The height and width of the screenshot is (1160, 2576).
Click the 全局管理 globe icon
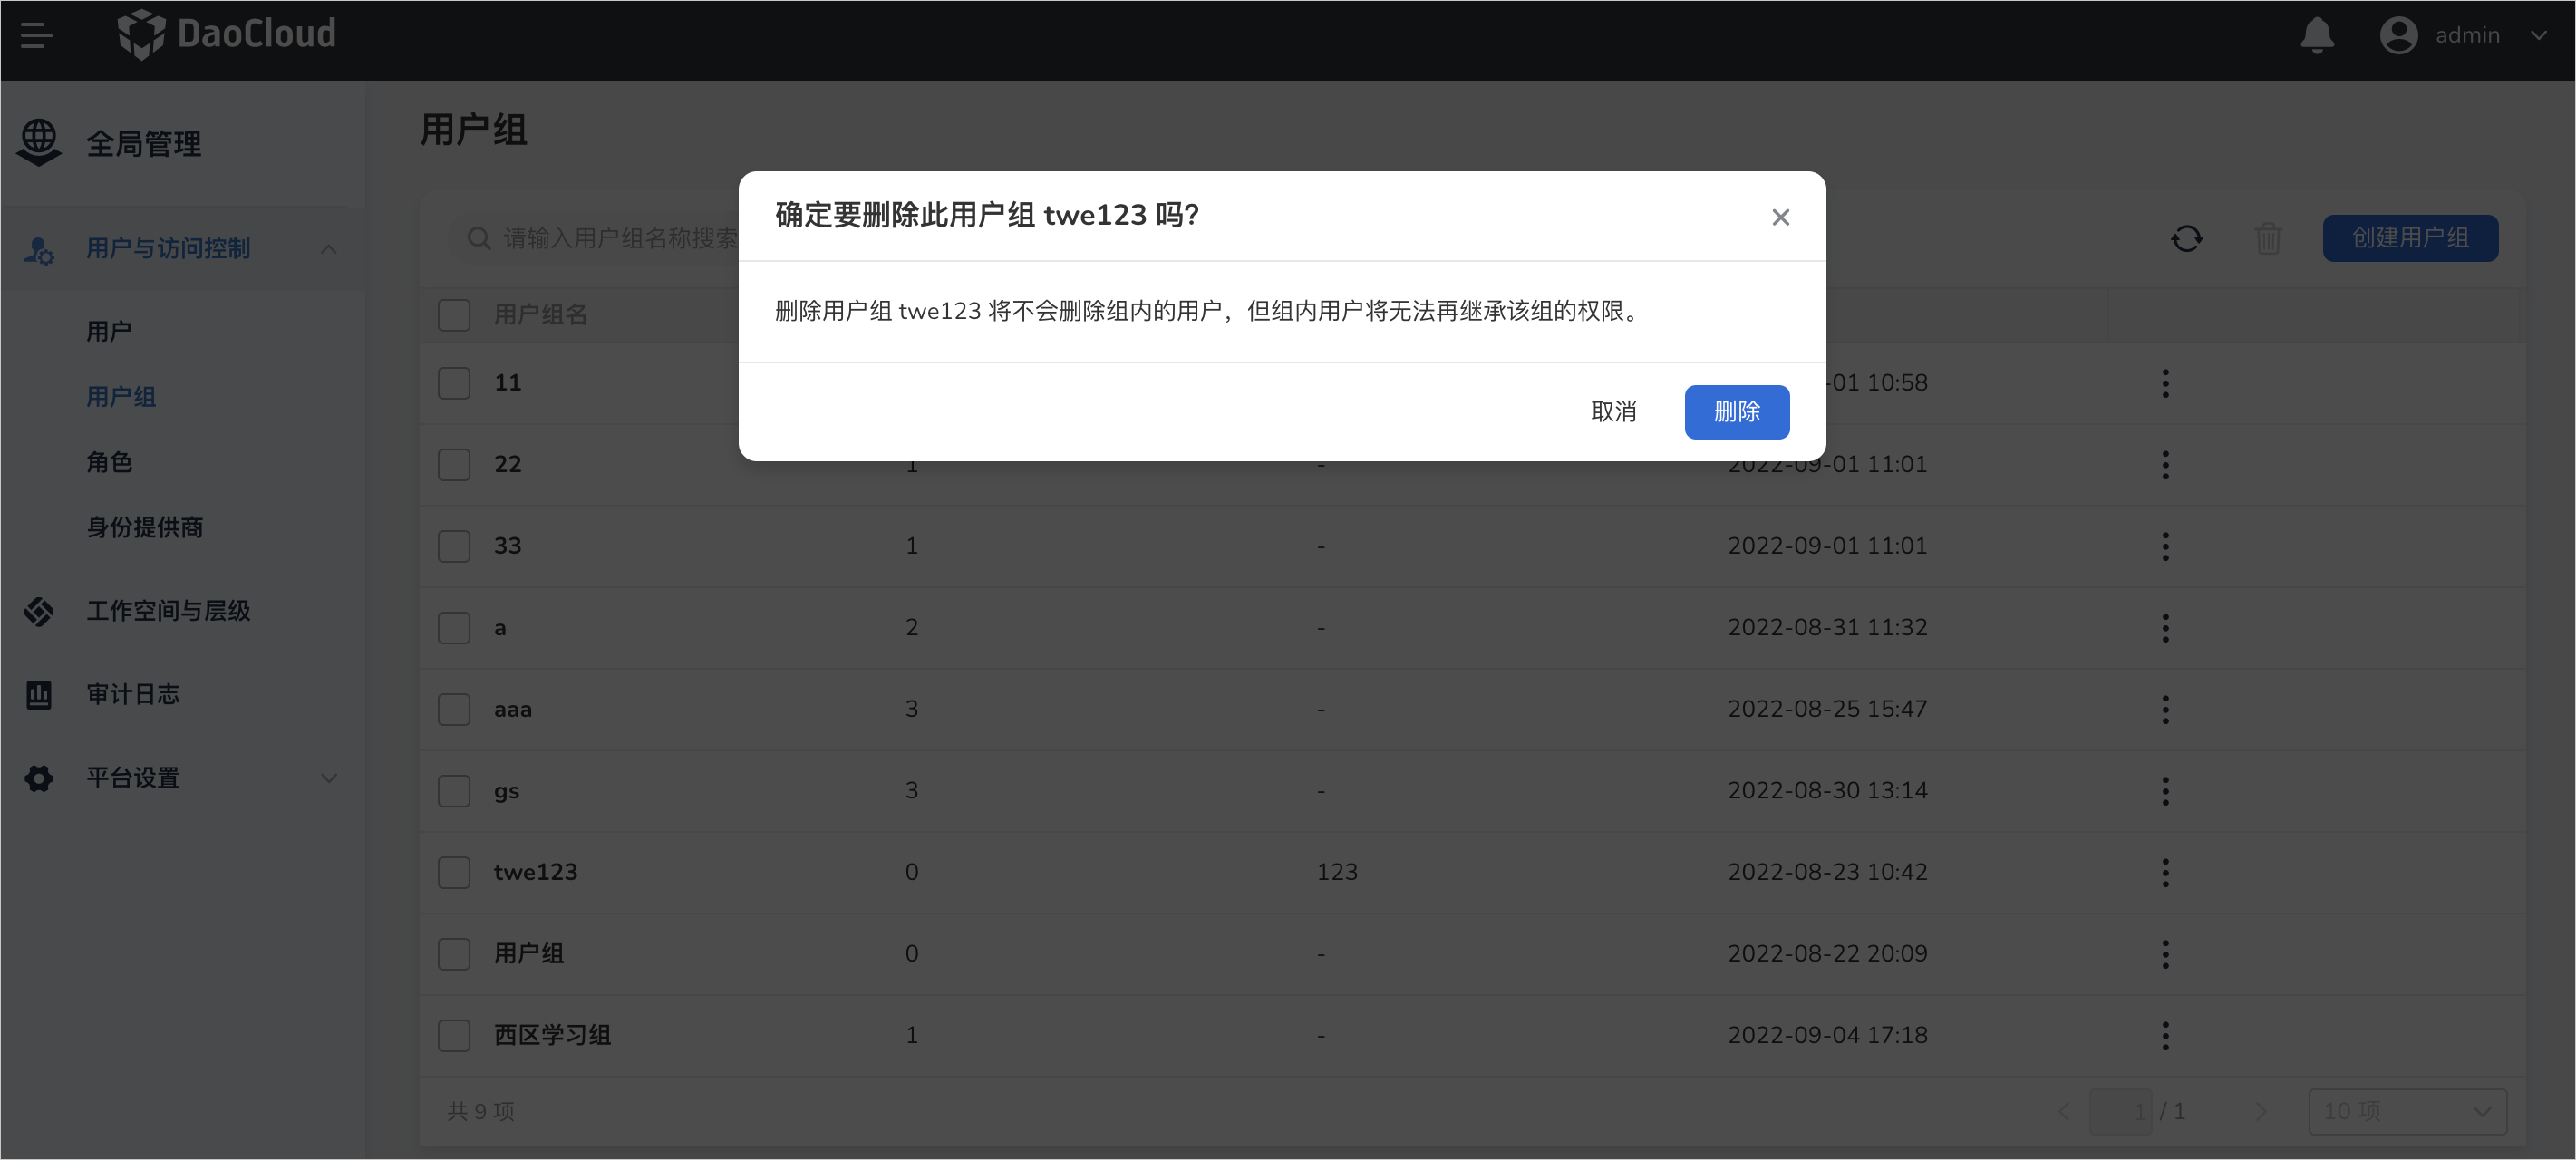click(x=39, y=143)
